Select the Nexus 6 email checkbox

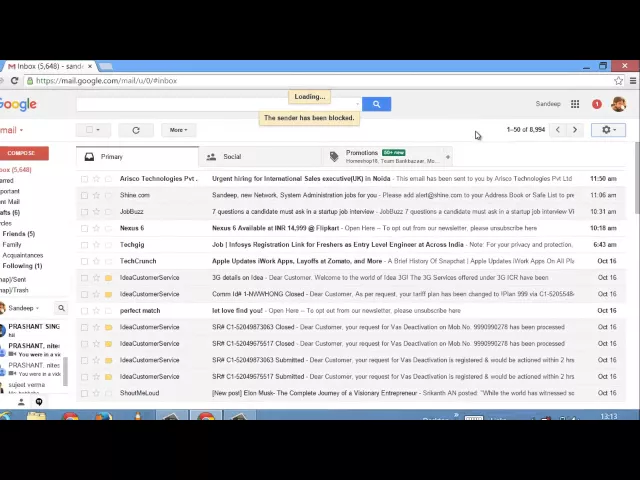(84, 228)
